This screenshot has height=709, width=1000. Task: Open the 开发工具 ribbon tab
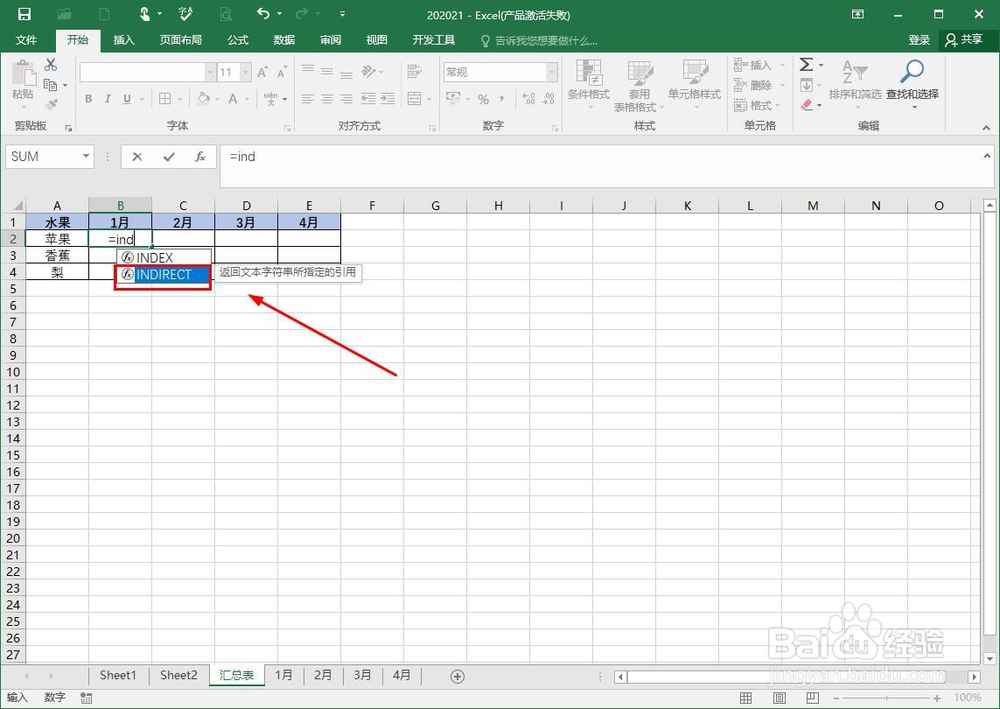click(x=434, y=40)
